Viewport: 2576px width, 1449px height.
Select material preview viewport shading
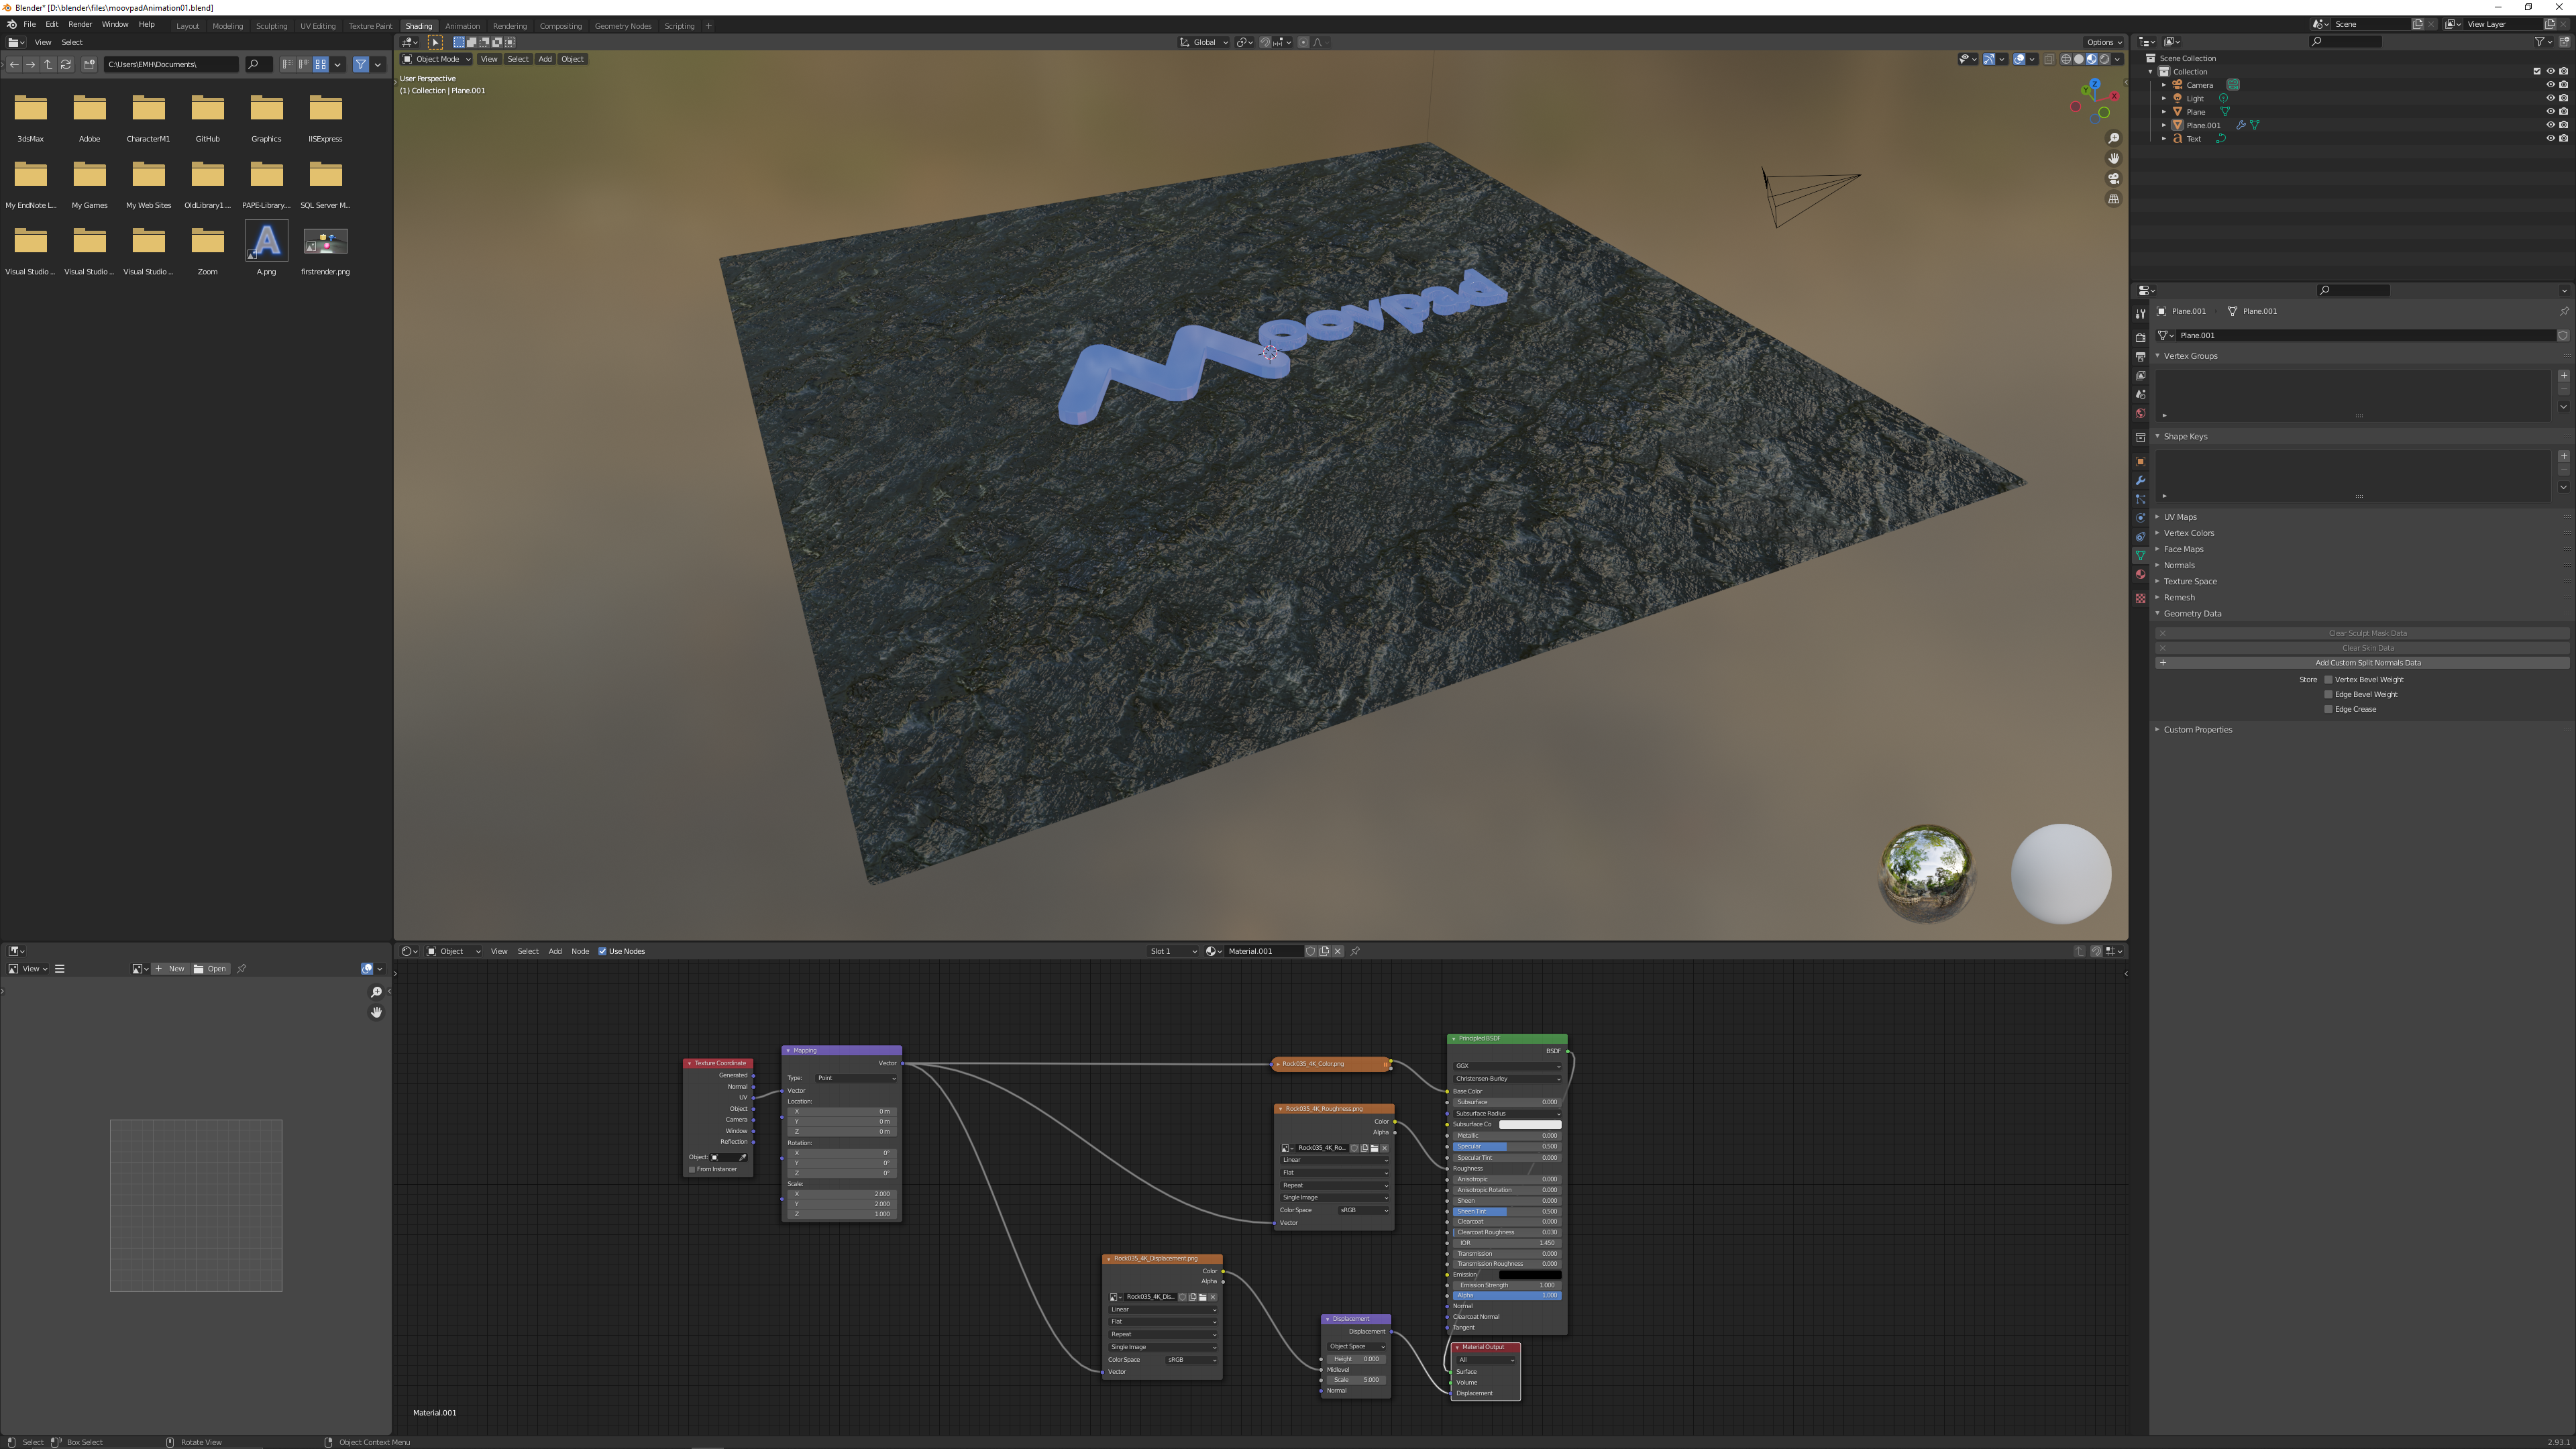click(2091, 59)
